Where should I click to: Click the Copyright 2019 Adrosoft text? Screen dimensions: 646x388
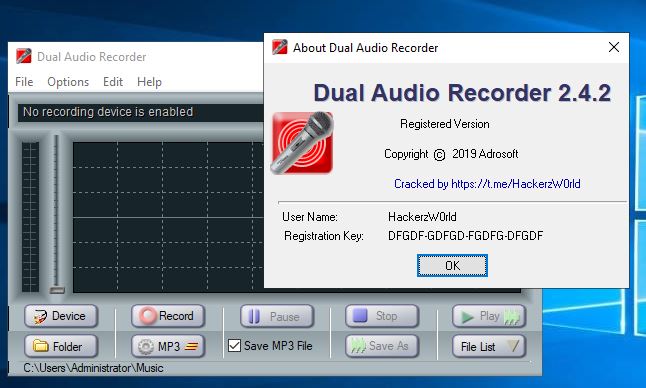tap(451, 154)
